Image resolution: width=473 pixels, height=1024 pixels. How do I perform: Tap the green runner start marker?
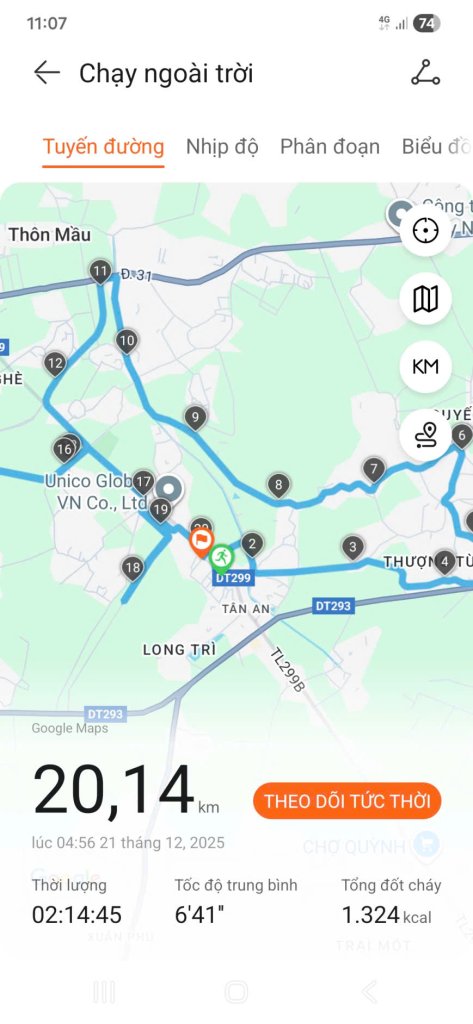[x=221, y=558]
